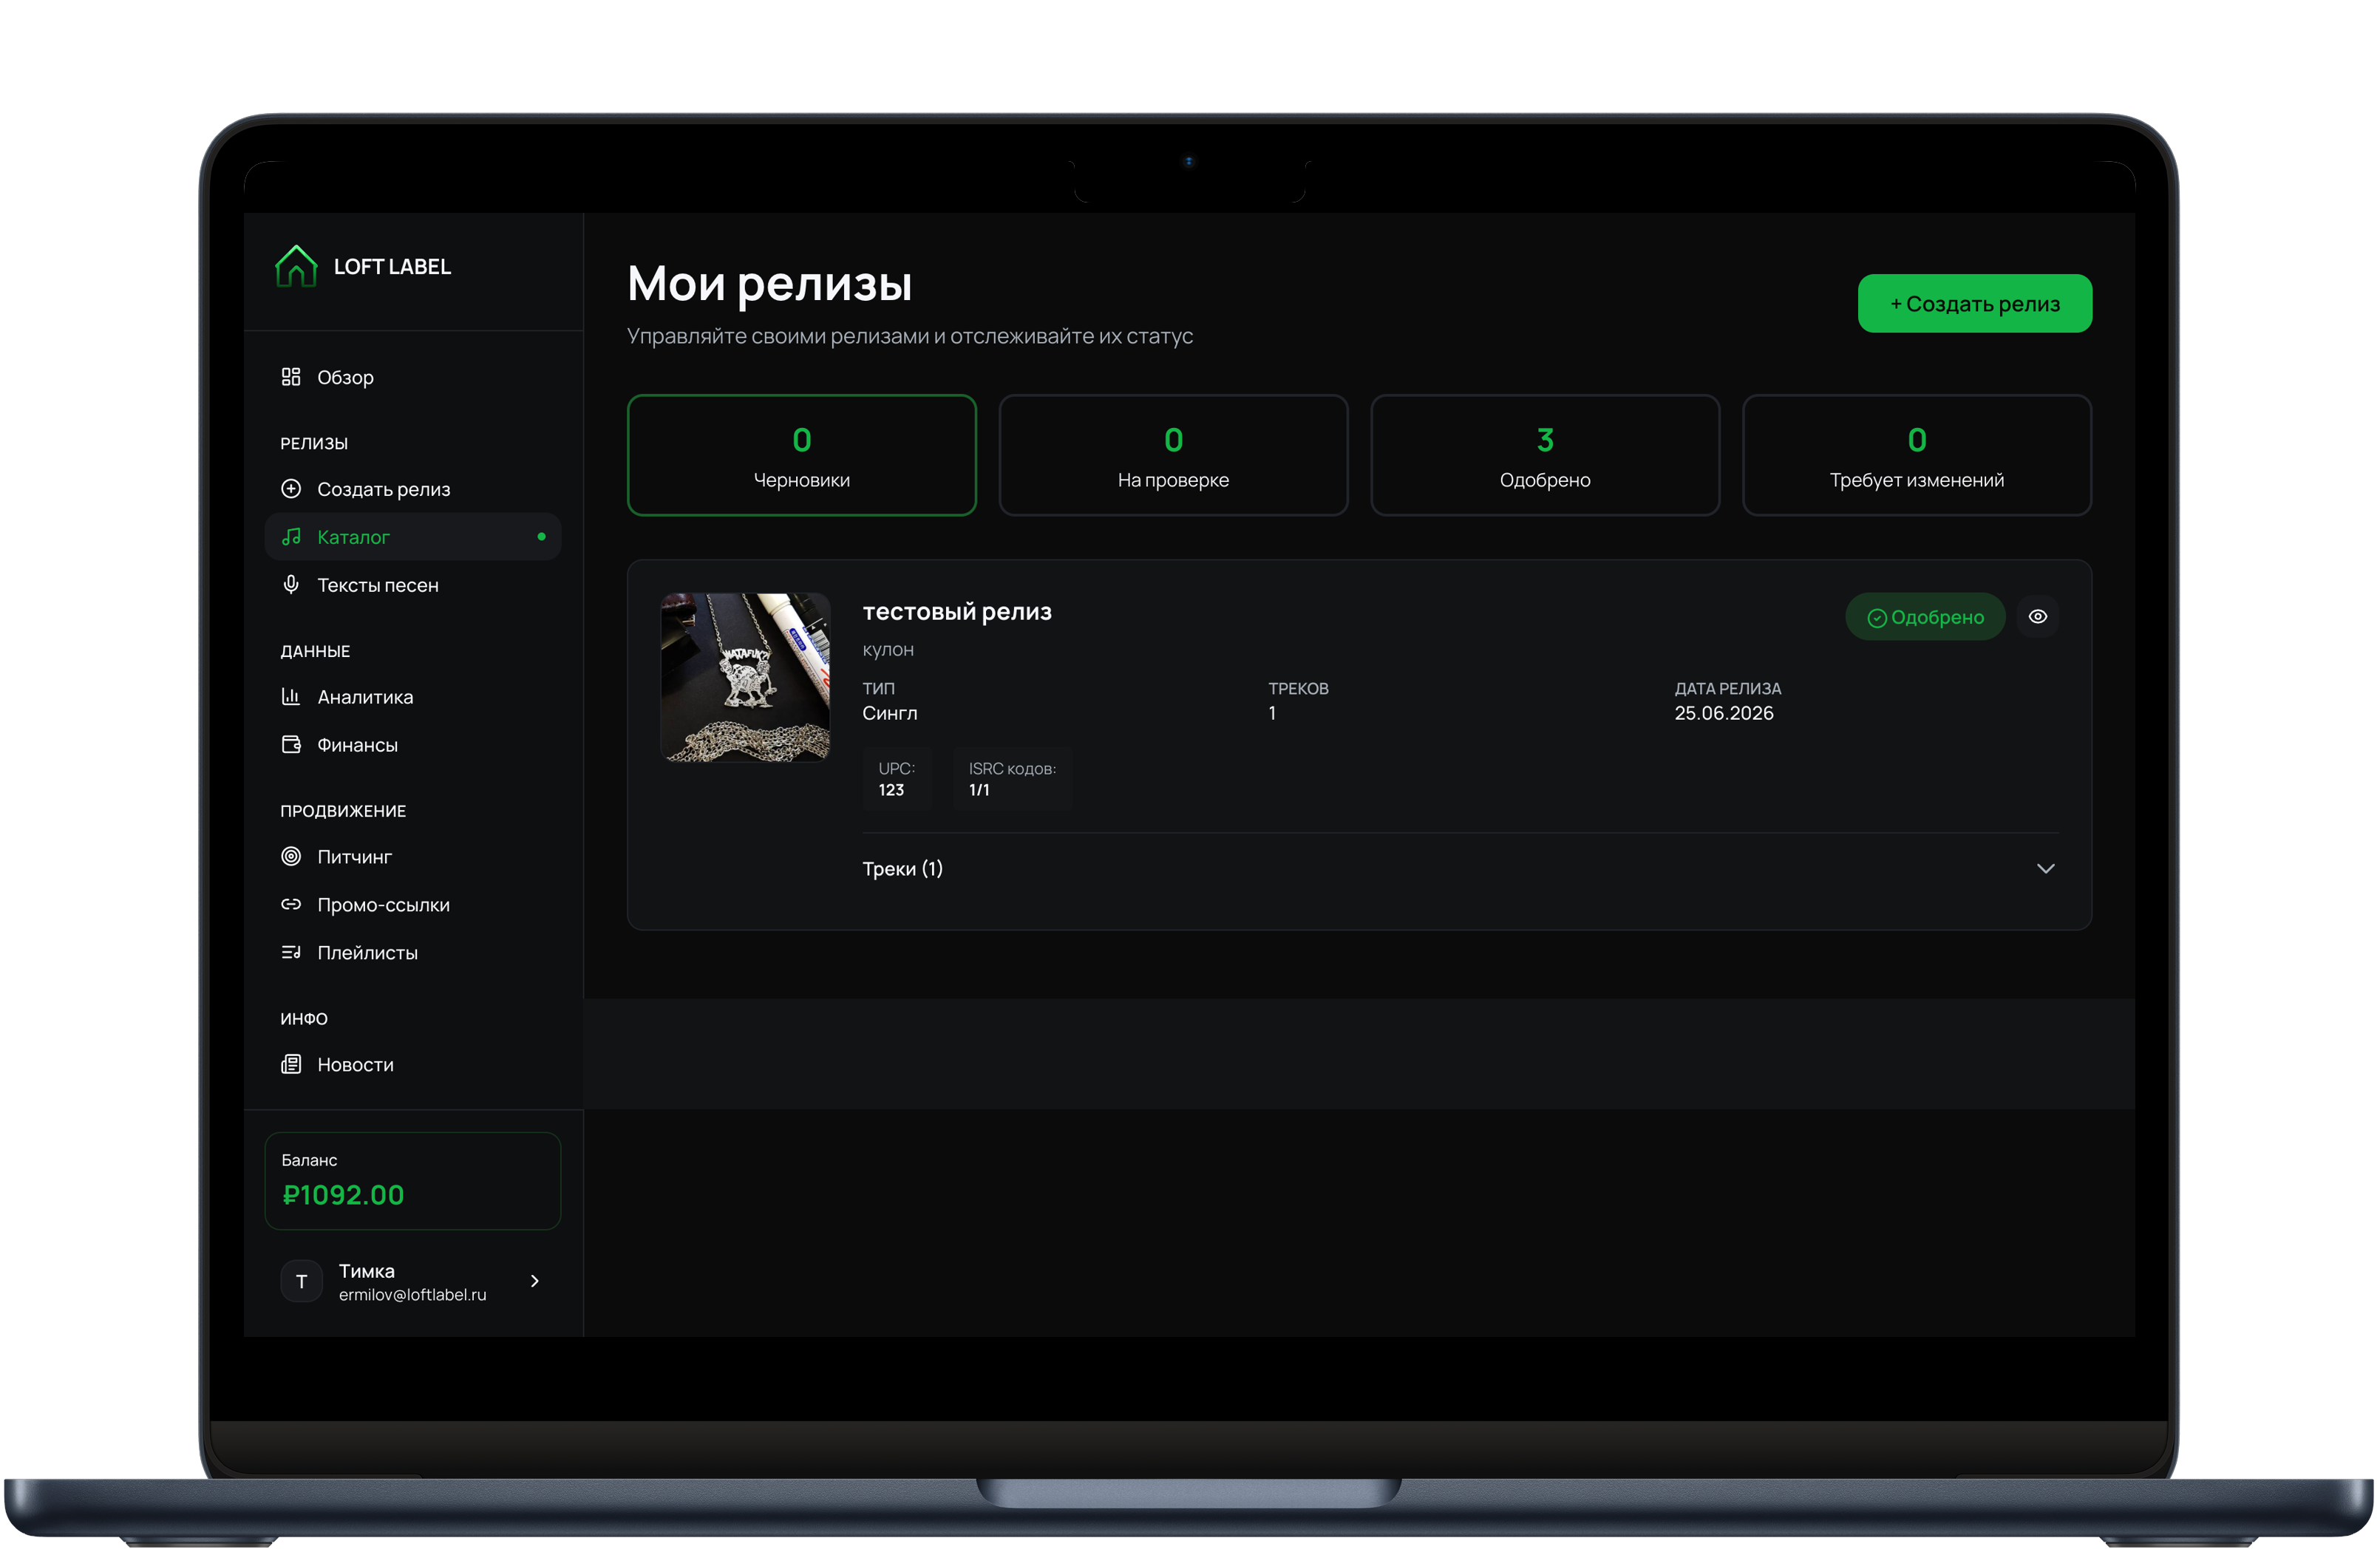The height and width of the screenshot is (1552, 2380).
Task: Click the user avatar with letter T
Action: pos(302,1281)
